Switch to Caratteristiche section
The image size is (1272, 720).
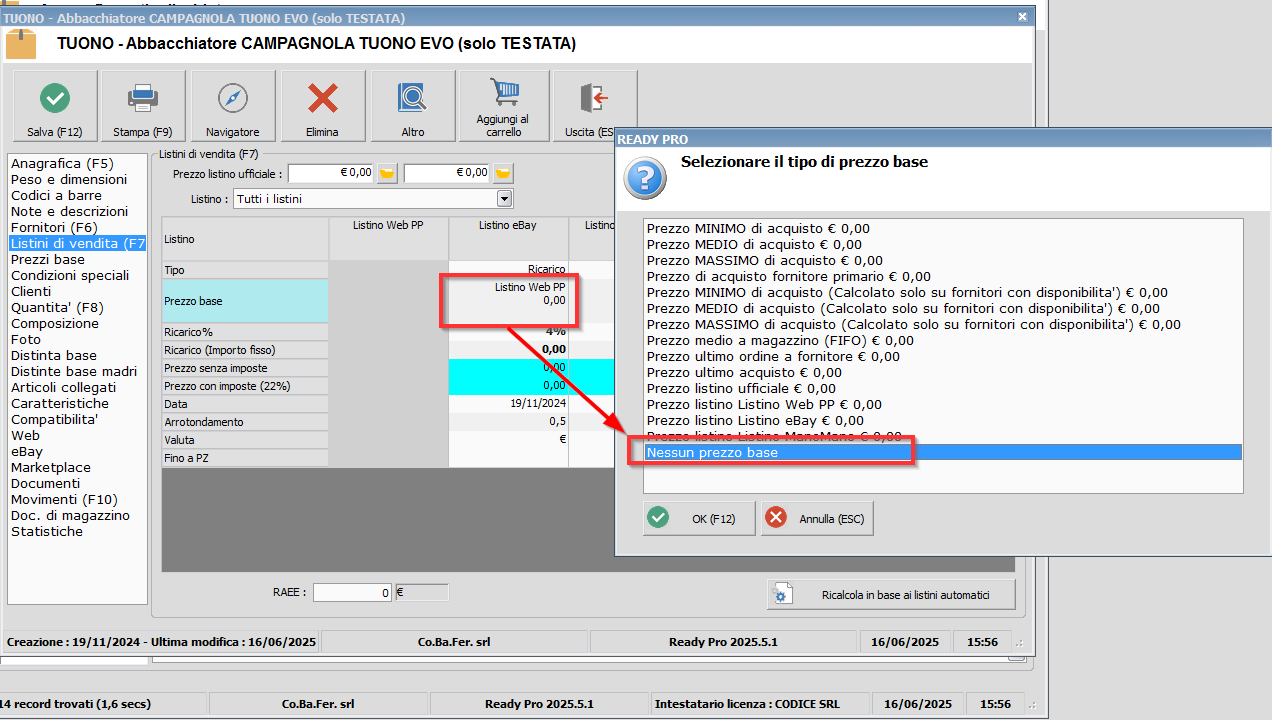pyautogui.click(x=60, y=403)
